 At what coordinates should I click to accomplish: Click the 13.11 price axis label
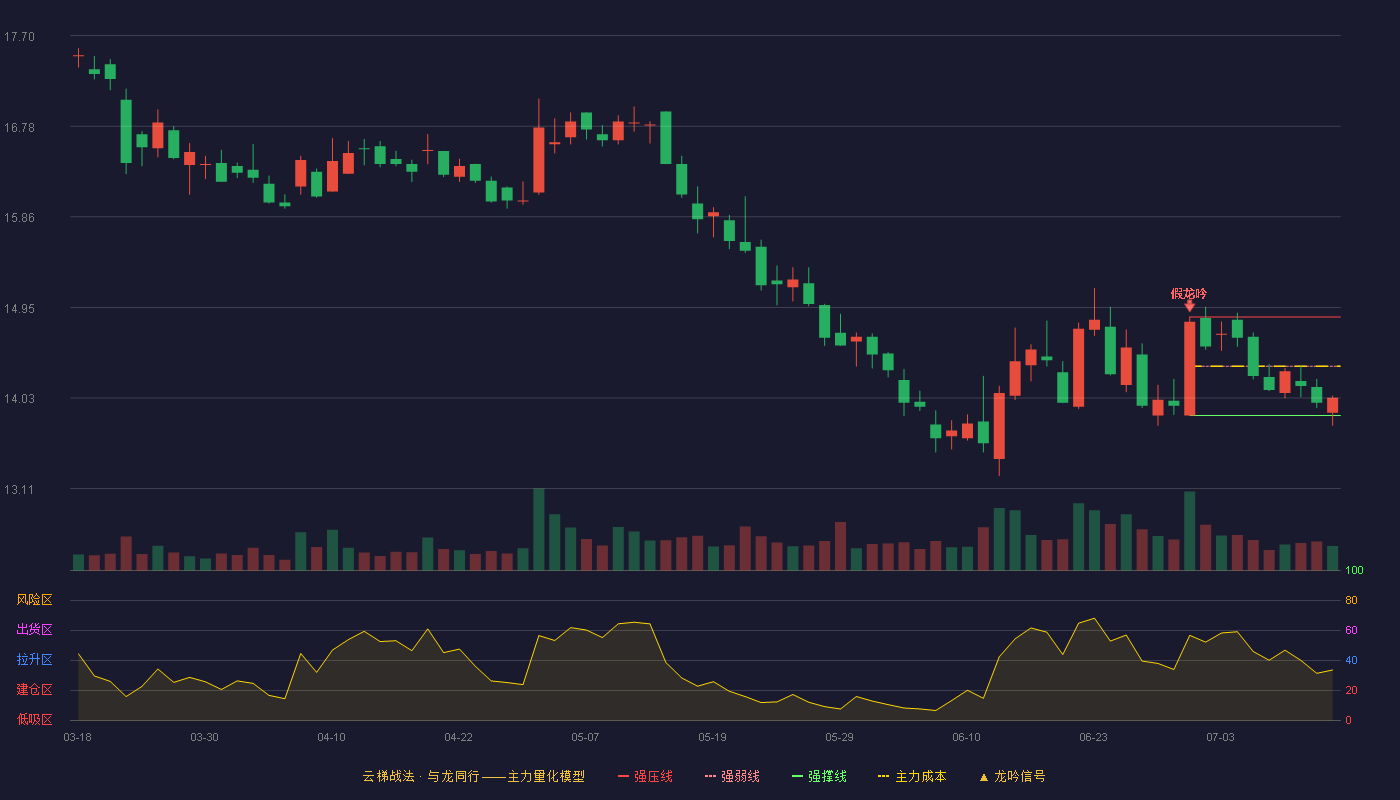[x=19, y=489]
